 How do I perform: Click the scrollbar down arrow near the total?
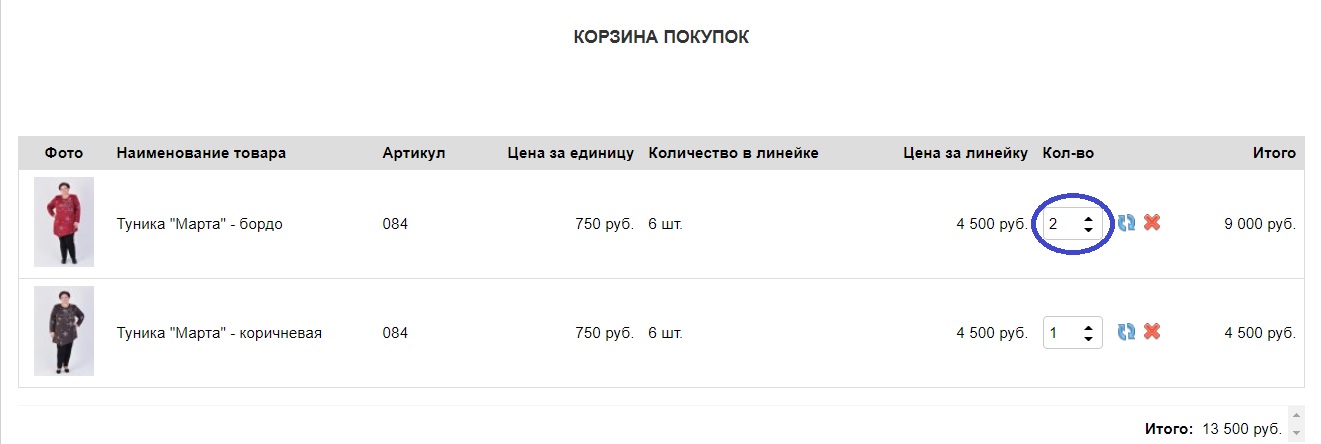tap(1297, 433)
